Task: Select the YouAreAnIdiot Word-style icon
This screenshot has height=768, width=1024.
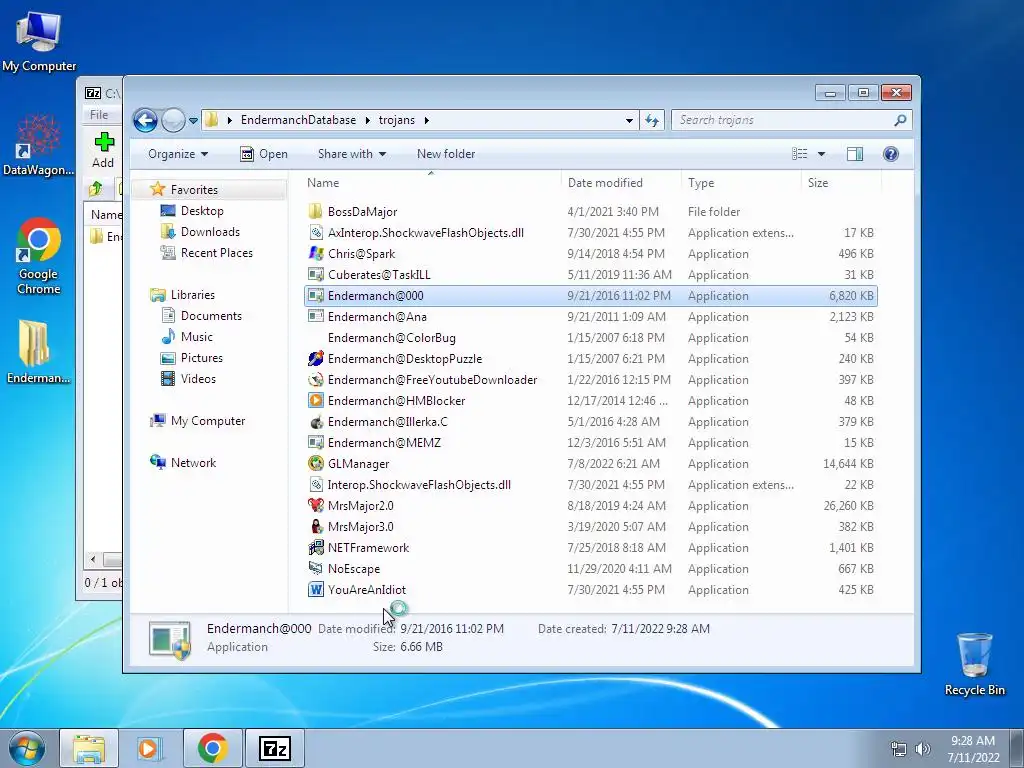Action: point(315,589)
